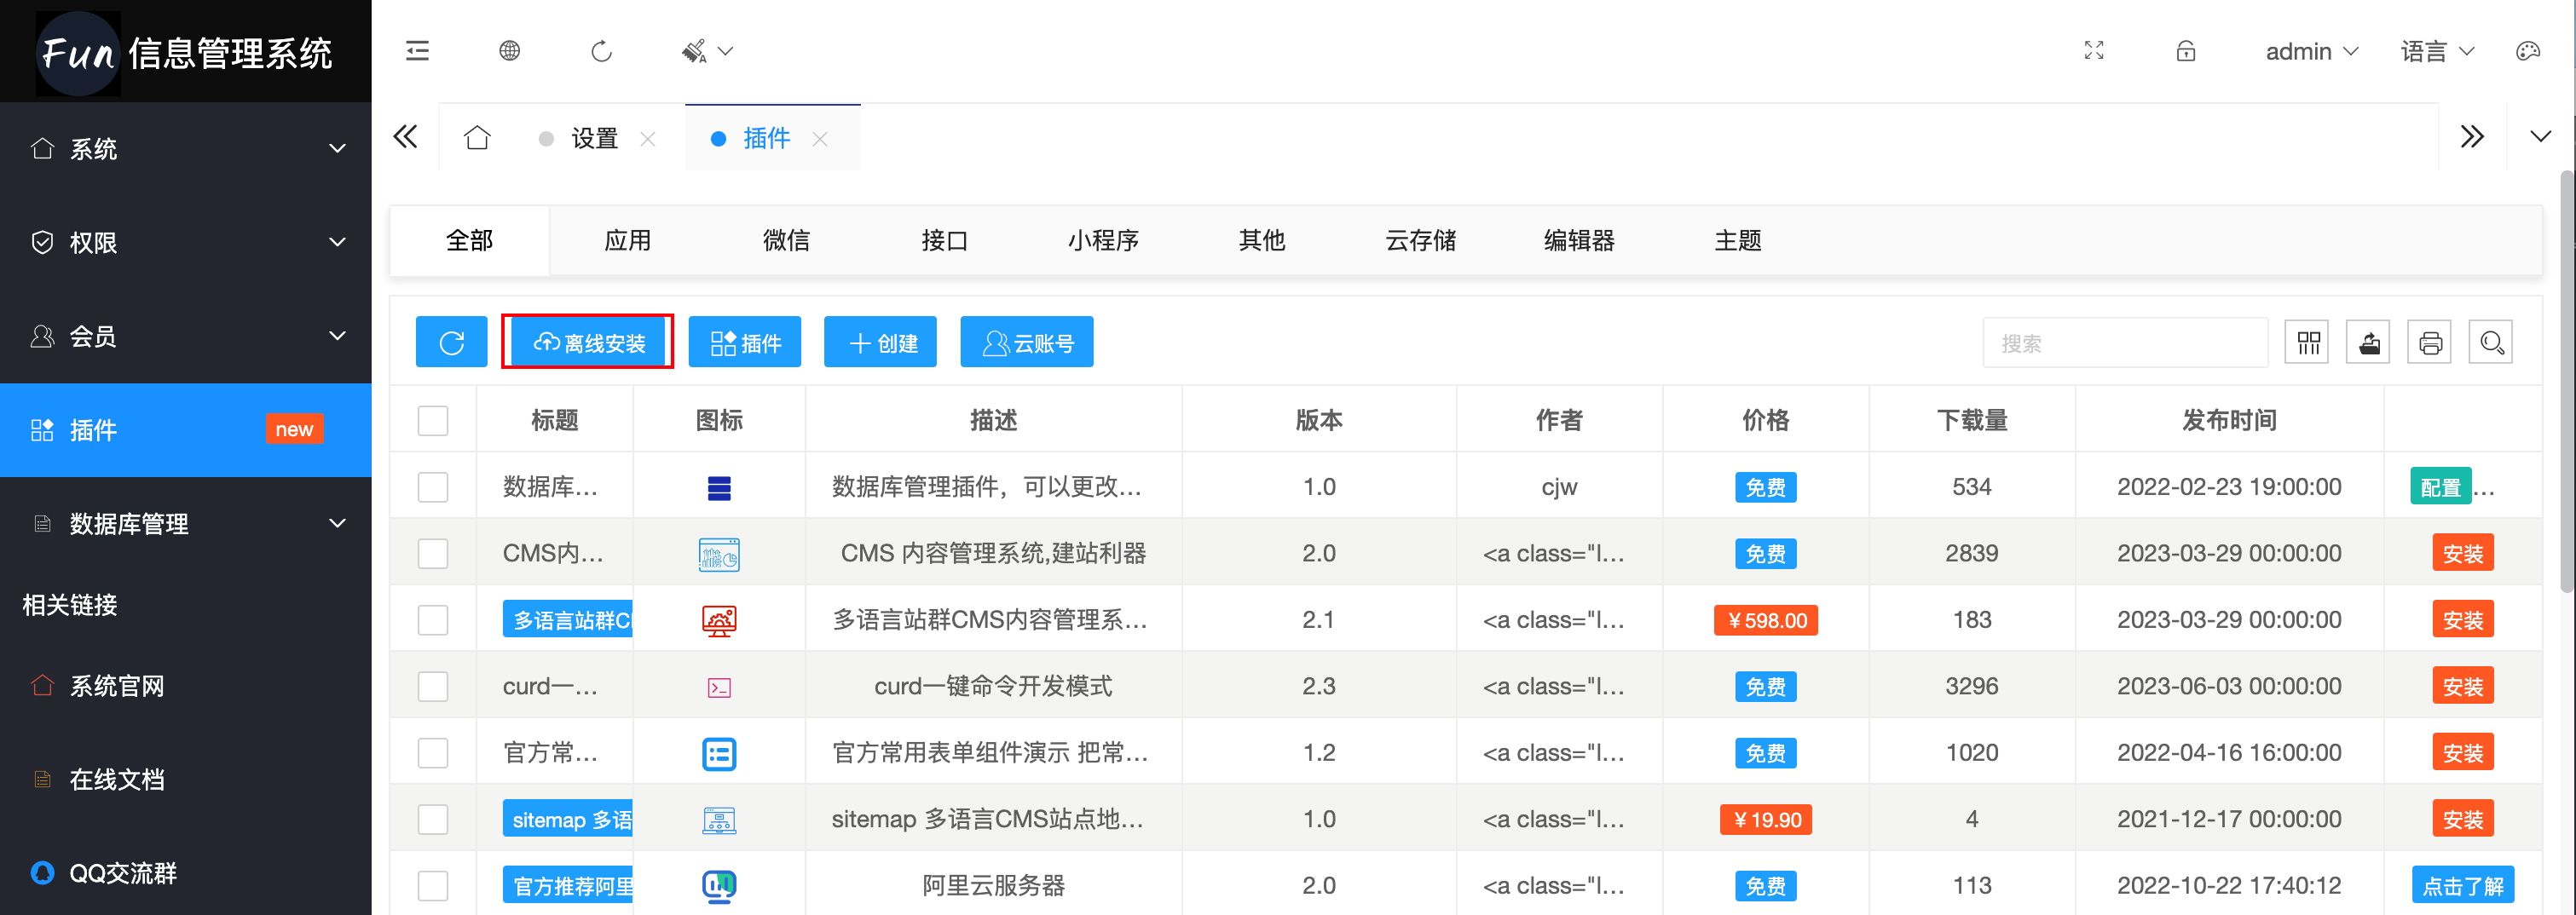
Task: Open tab options dropdown chevron
Action: tap(2540, 137)
